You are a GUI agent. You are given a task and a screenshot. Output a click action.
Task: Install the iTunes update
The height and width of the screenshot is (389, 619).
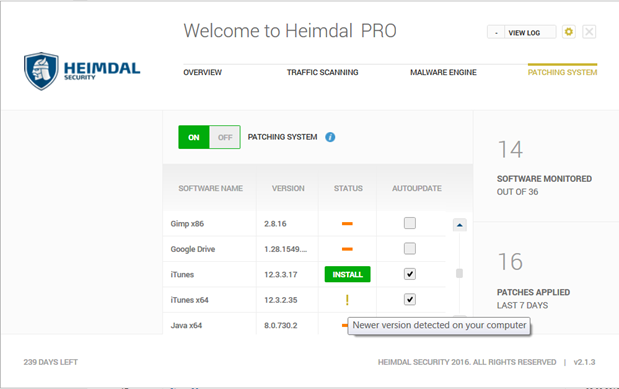pyautogui.click(x=347, y=274)
